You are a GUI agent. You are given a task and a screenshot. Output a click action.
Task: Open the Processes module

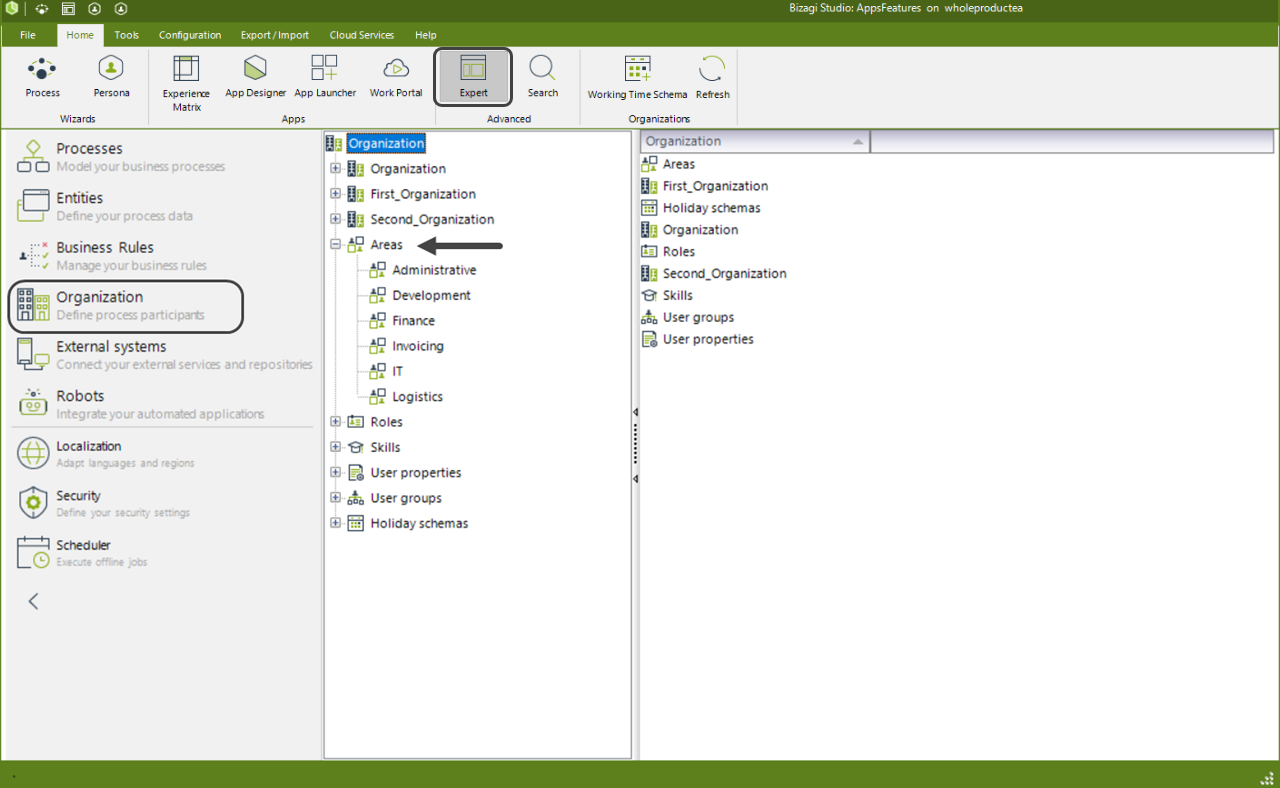[x=121, y=157]
